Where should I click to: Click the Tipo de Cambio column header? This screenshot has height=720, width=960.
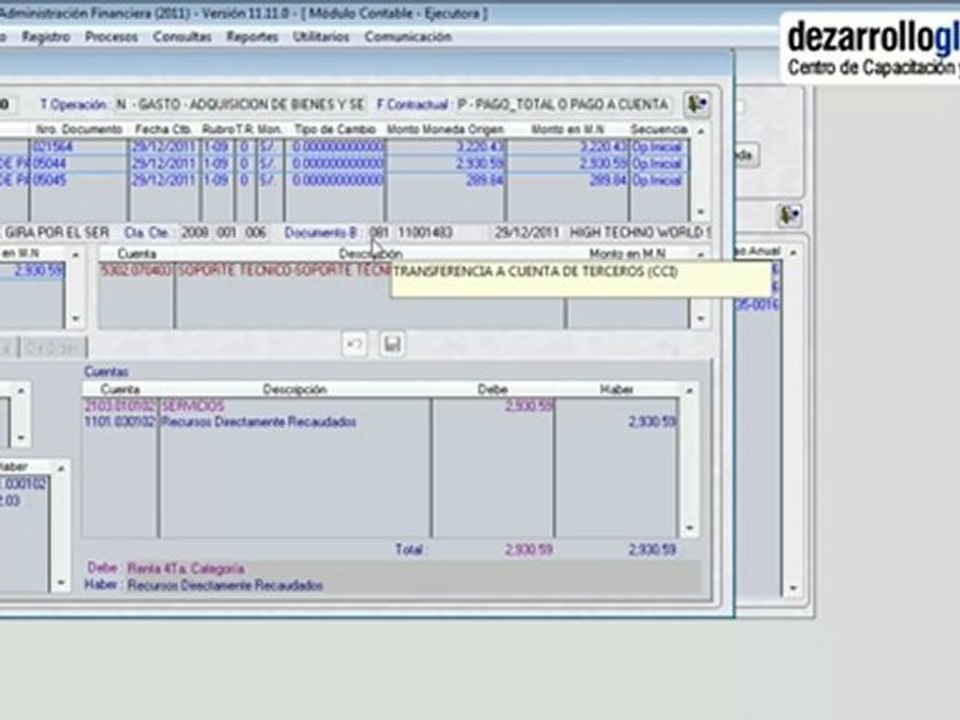pyautogui.click(x=335, y=129)
